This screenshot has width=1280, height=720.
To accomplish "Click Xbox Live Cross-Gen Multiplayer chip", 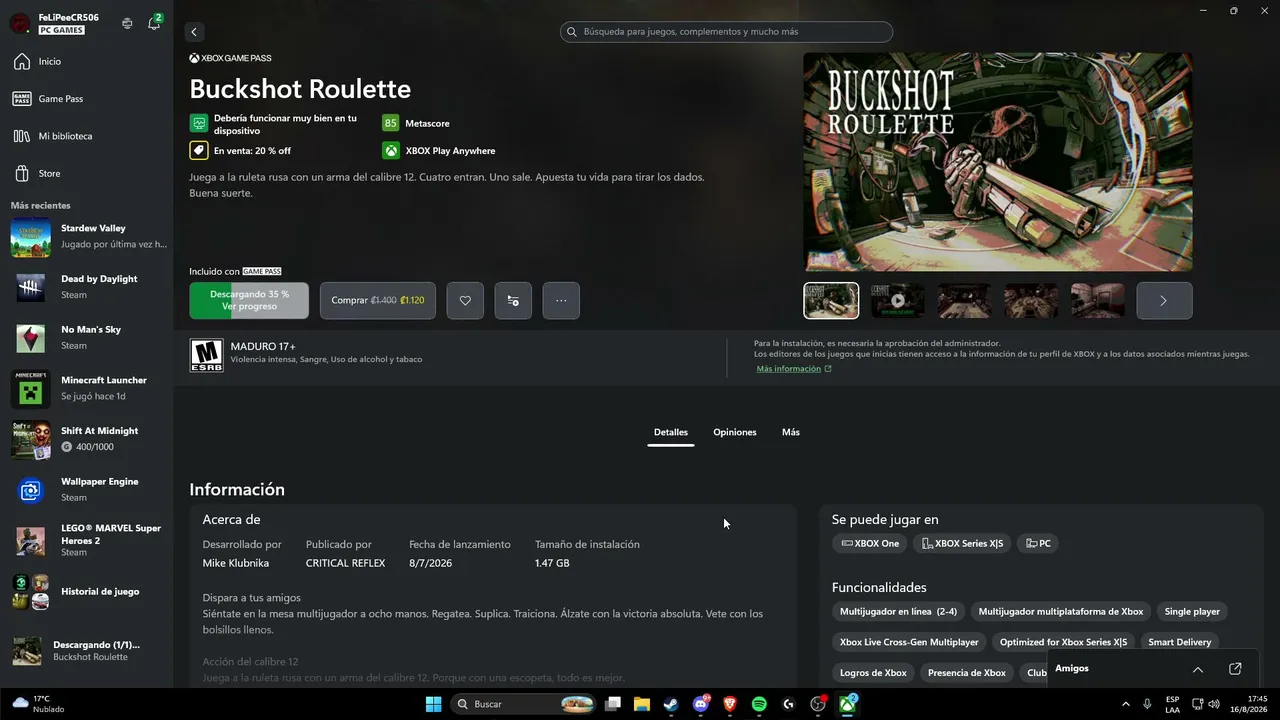I will [x=909, y=642].
